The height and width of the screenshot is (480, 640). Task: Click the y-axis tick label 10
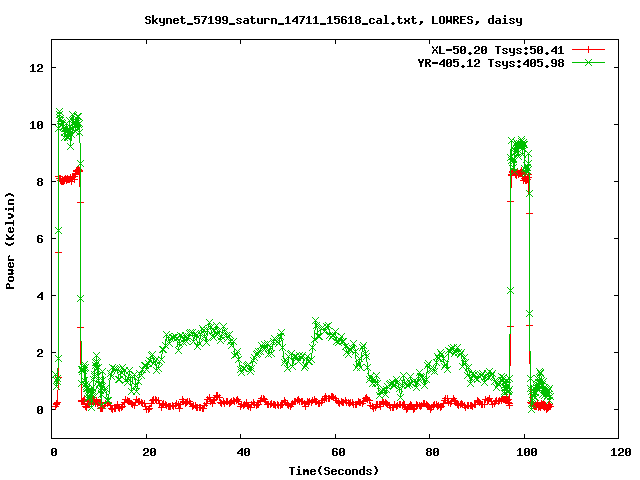point(36,125)
